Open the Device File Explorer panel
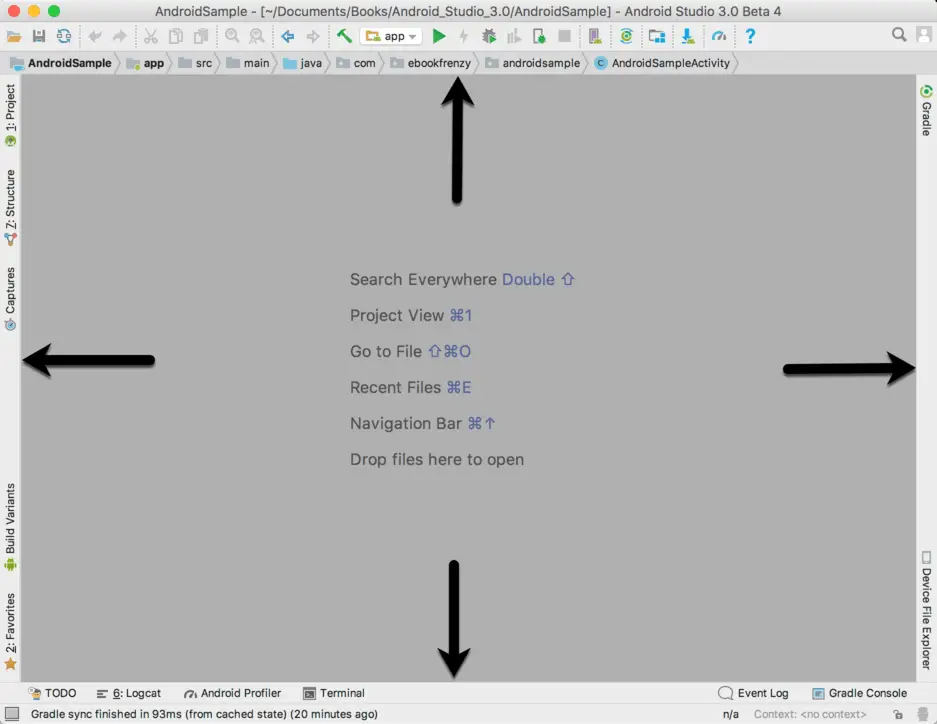Screen dimensions: 937x724 click(926, 610)
